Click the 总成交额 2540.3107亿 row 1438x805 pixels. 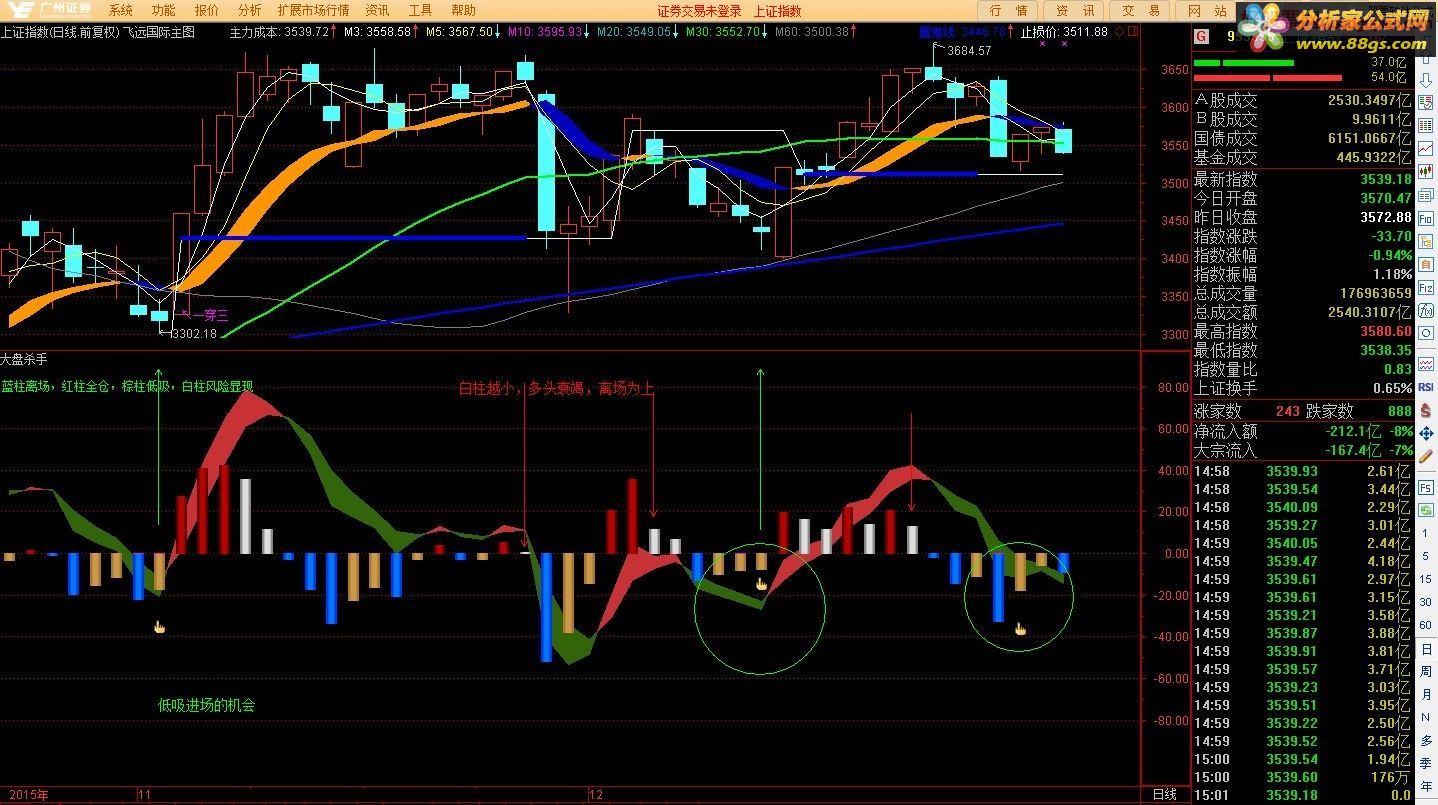pos(1302,312)
